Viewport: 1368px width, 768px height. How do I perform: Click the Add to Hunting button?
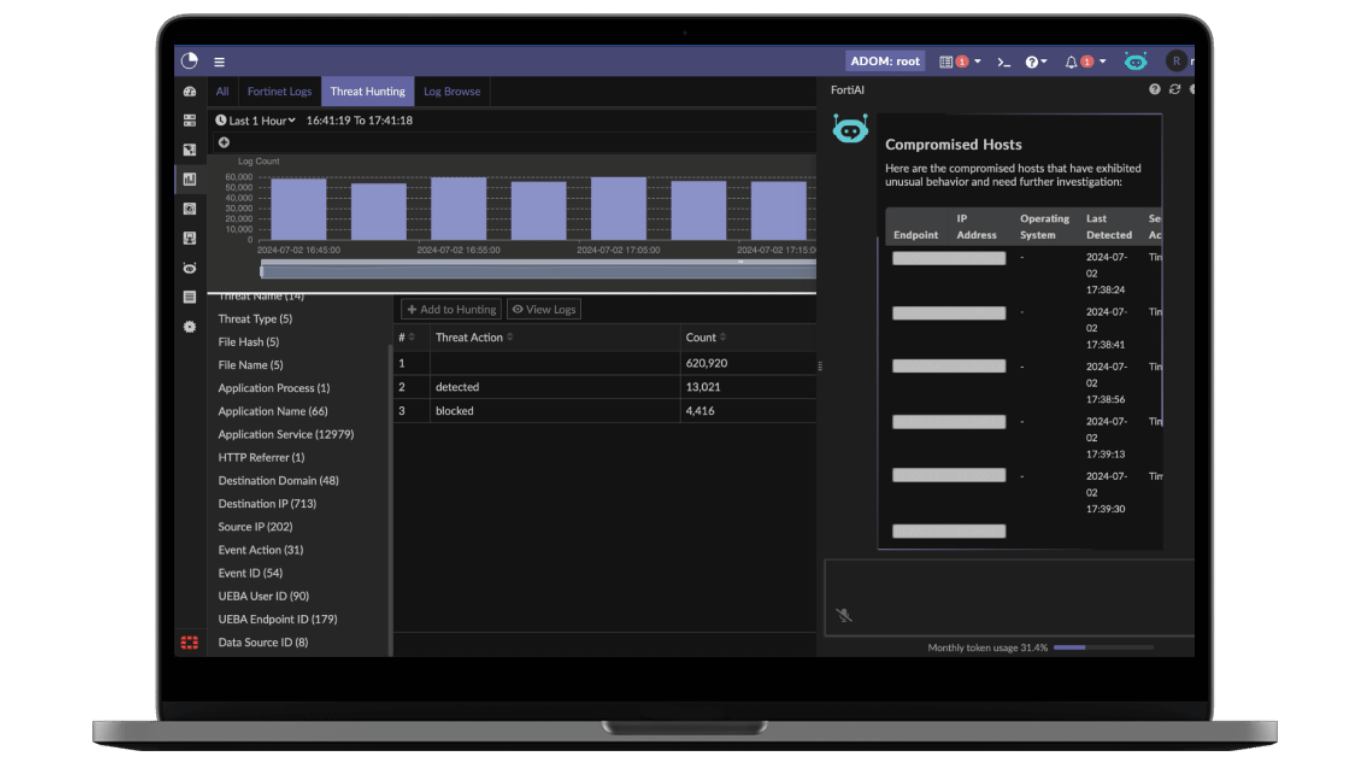[451, 310]
